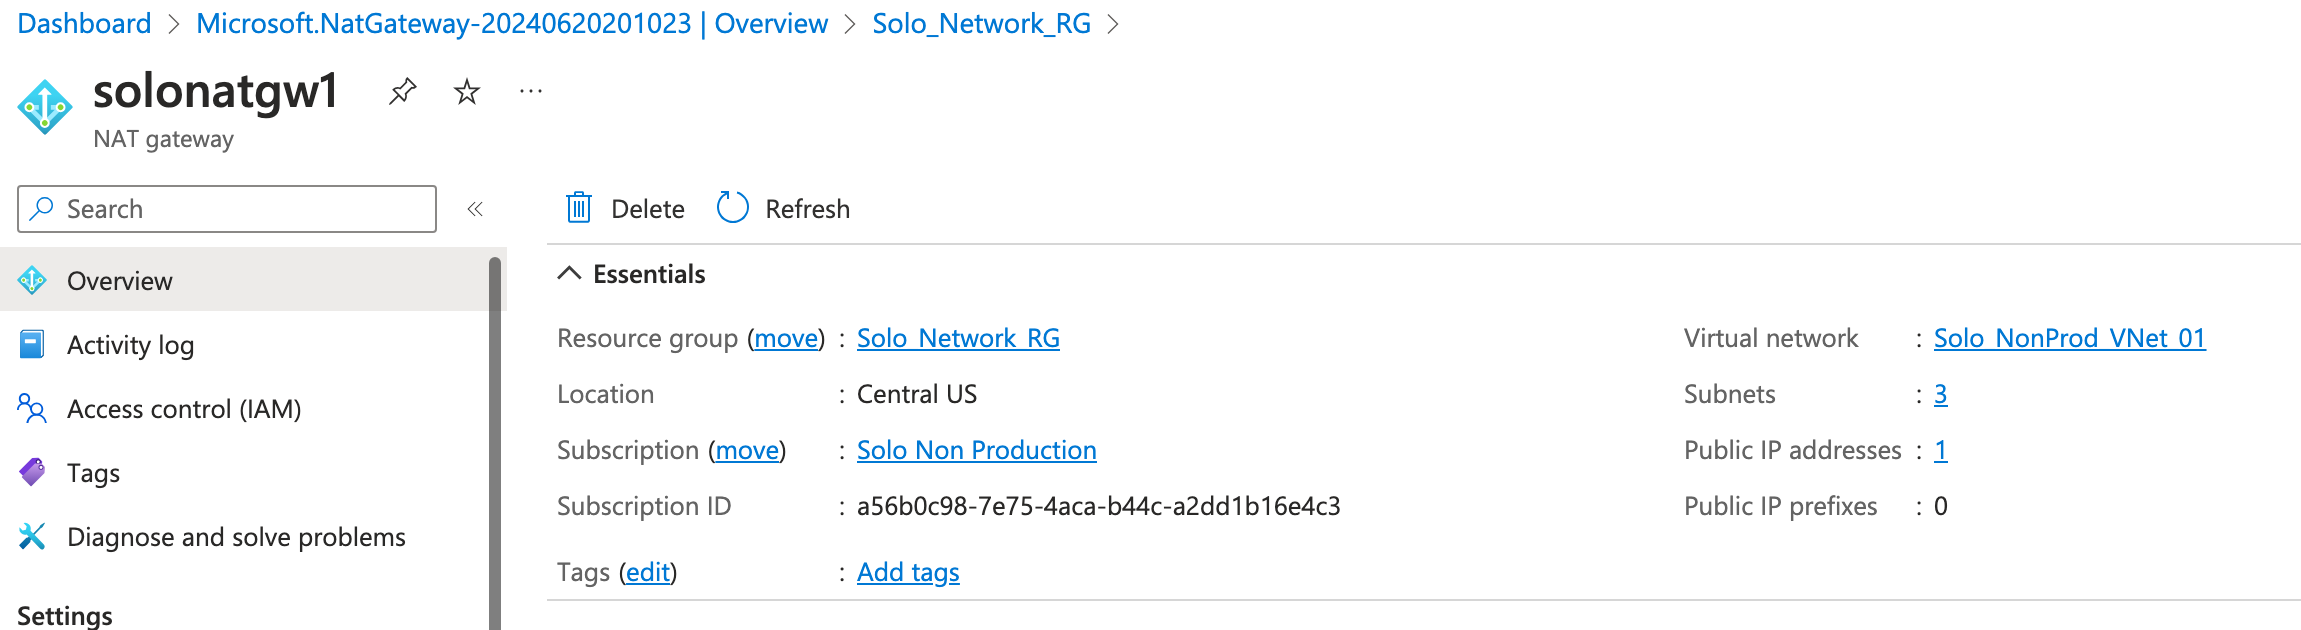
Task: Collapse the sidebar menu with the double chevron
Action: pos(475,209)
